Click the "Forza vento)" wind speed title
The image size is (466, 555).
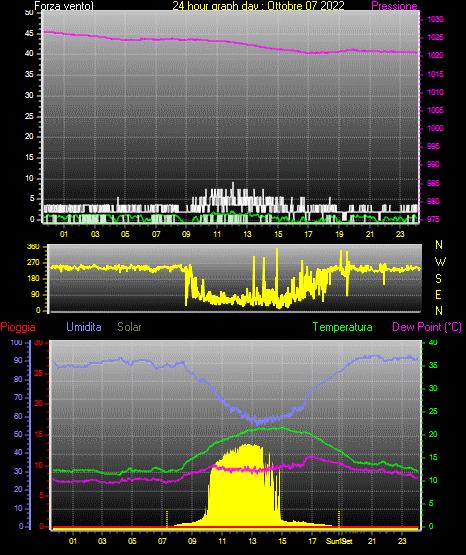tap(64, 6)
